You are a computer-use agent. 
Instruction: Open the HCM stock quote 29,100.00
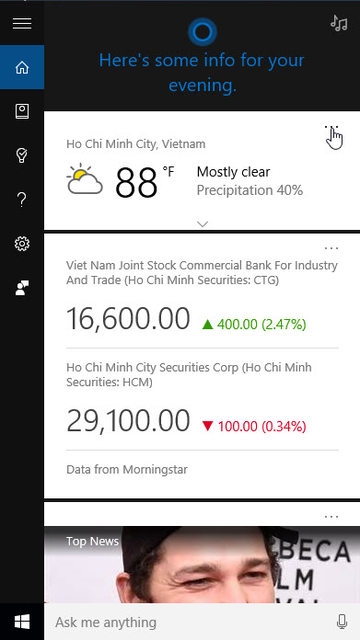tap(128, 421)
